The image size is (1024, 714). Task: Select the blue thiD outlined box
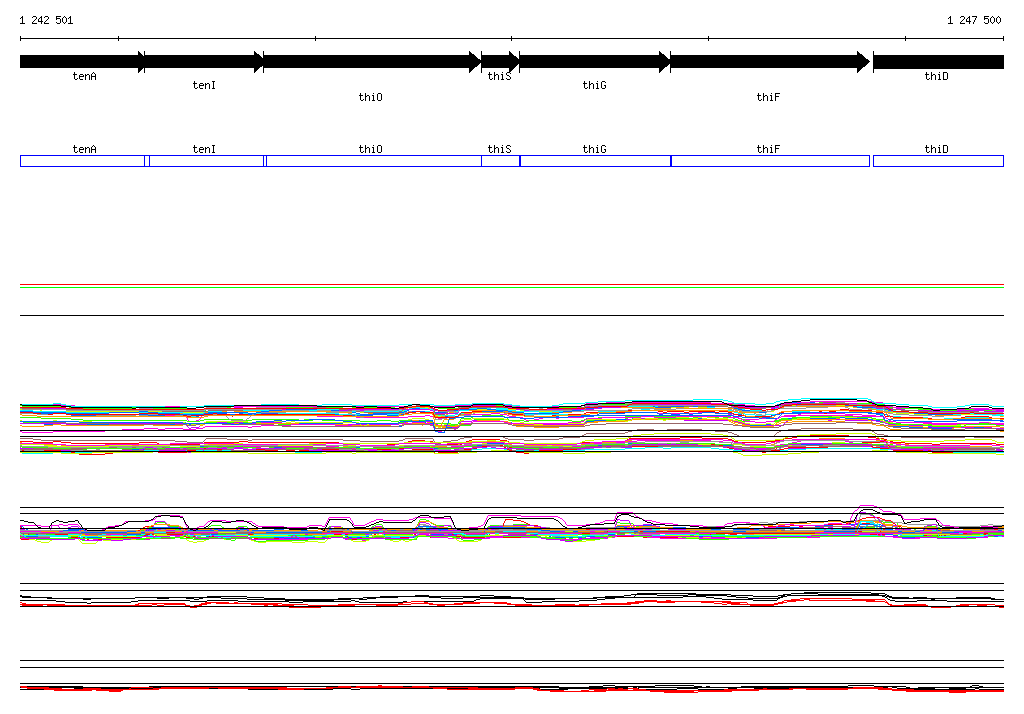click(x=938, y=161)
